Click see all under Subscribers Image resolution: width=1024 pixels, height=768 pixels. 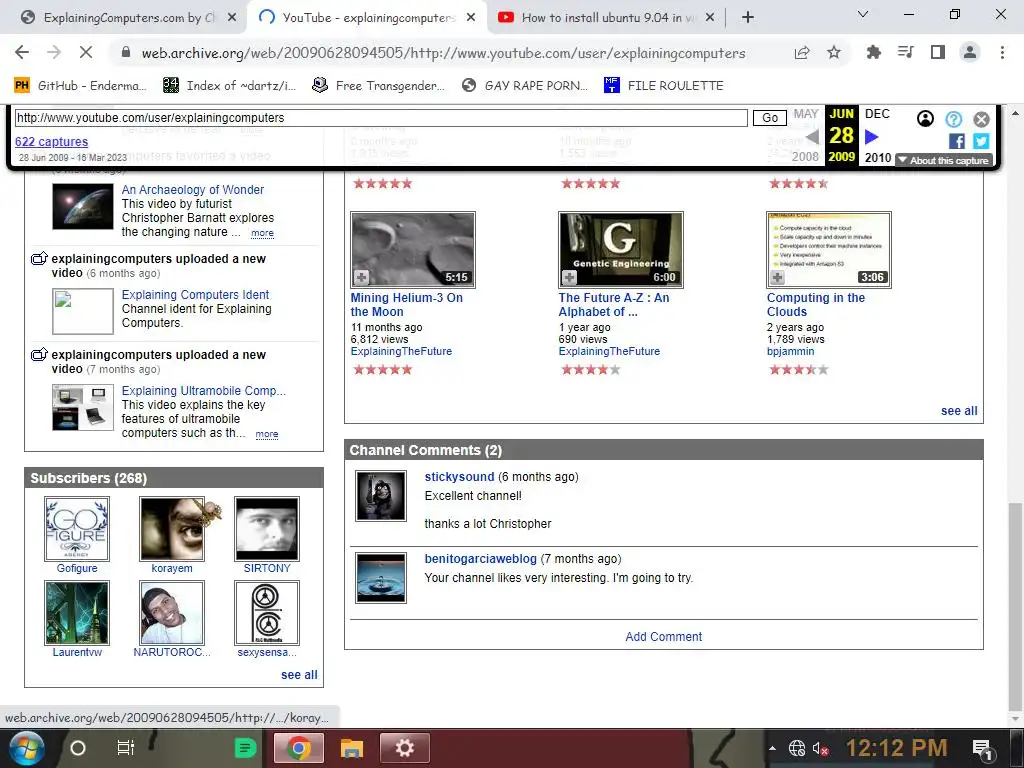tap(299, 675)
